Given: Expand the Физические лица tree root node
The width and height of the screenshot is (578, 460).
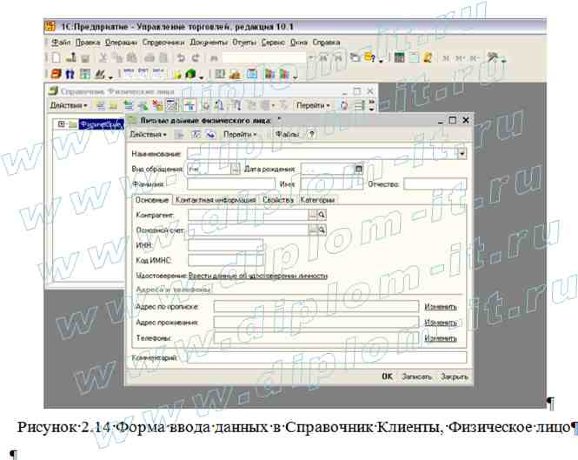Looking at the screenshot, I should (x=61, y=125).
